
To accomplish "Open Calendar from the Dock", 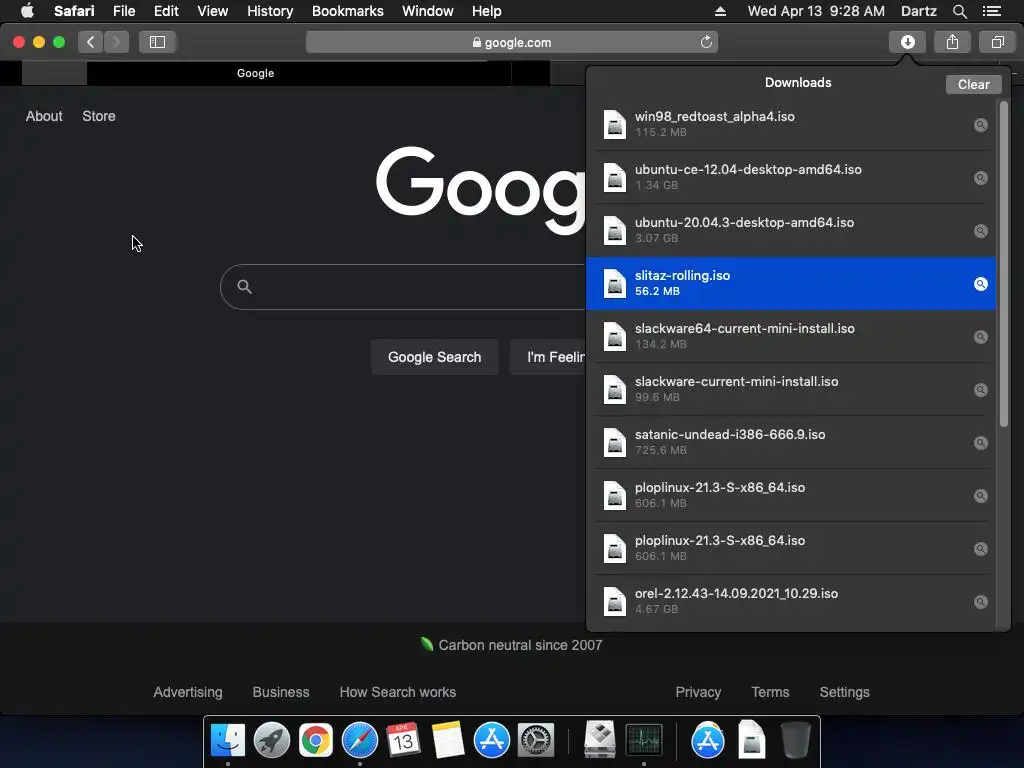I will pyautogui.click(x=403, y=740).
